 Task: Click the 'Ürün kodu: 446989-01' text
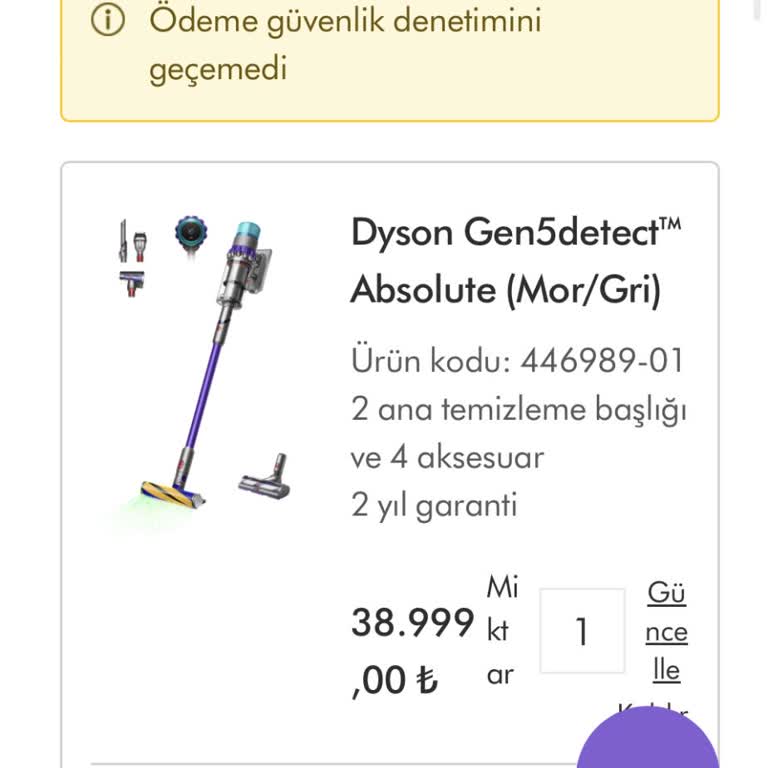click(517, 360)
